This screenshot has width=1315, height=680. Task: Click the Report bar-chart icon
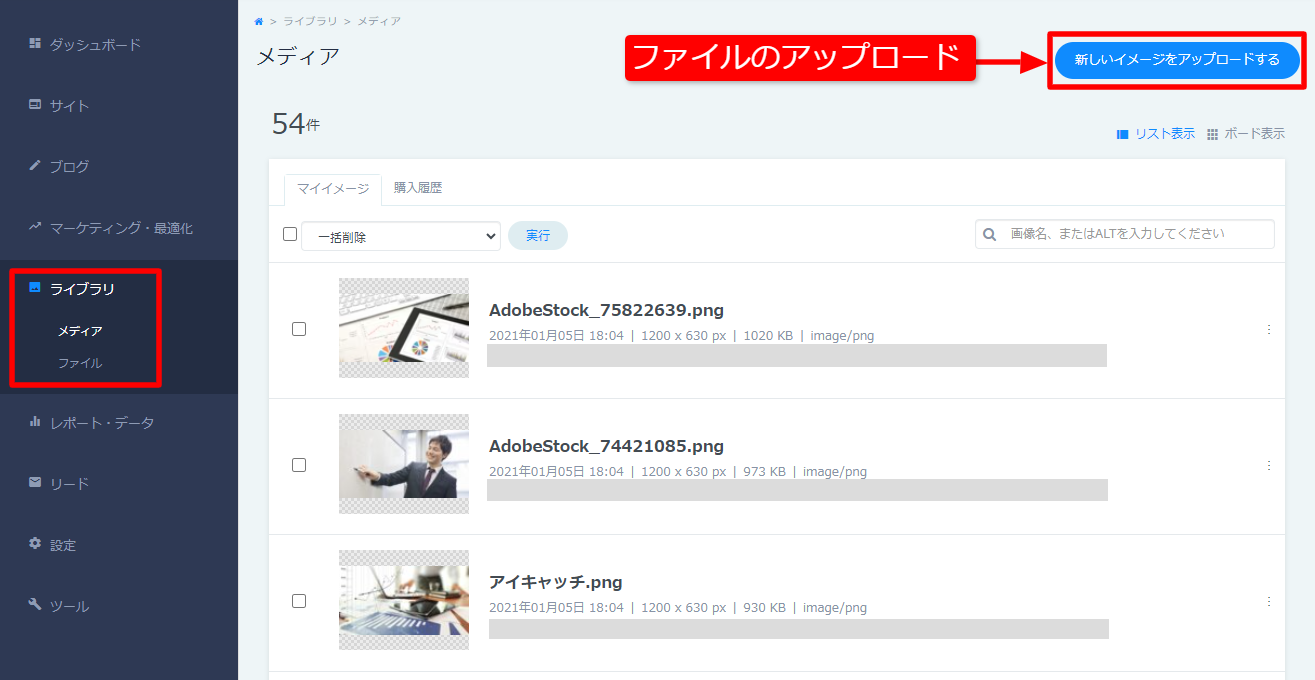click(x=35, y=421)
